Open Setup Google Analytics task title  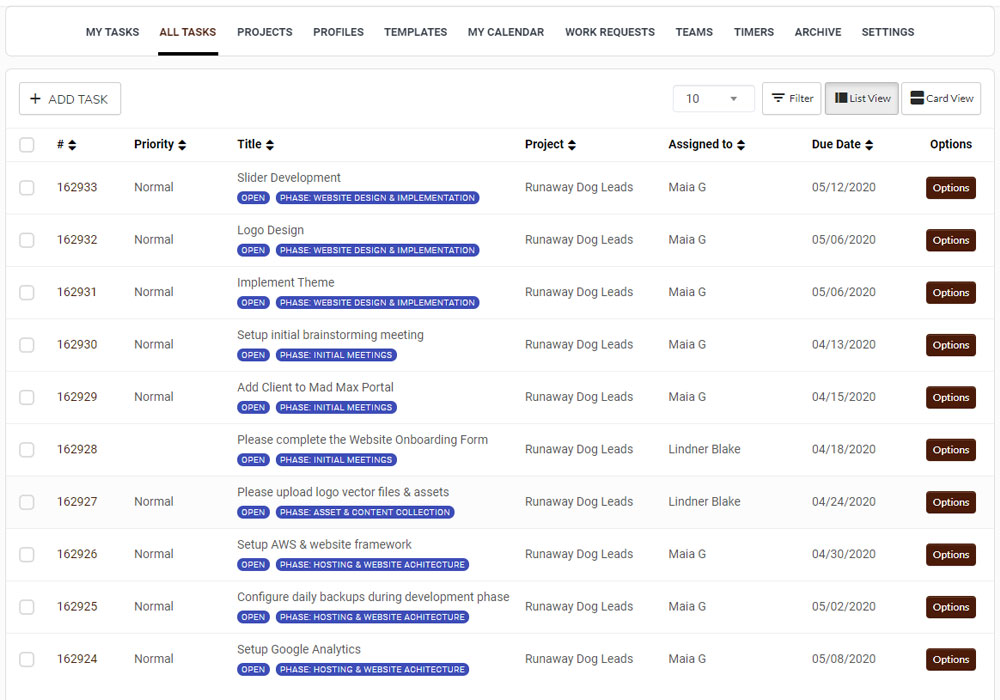click(299, 649)
